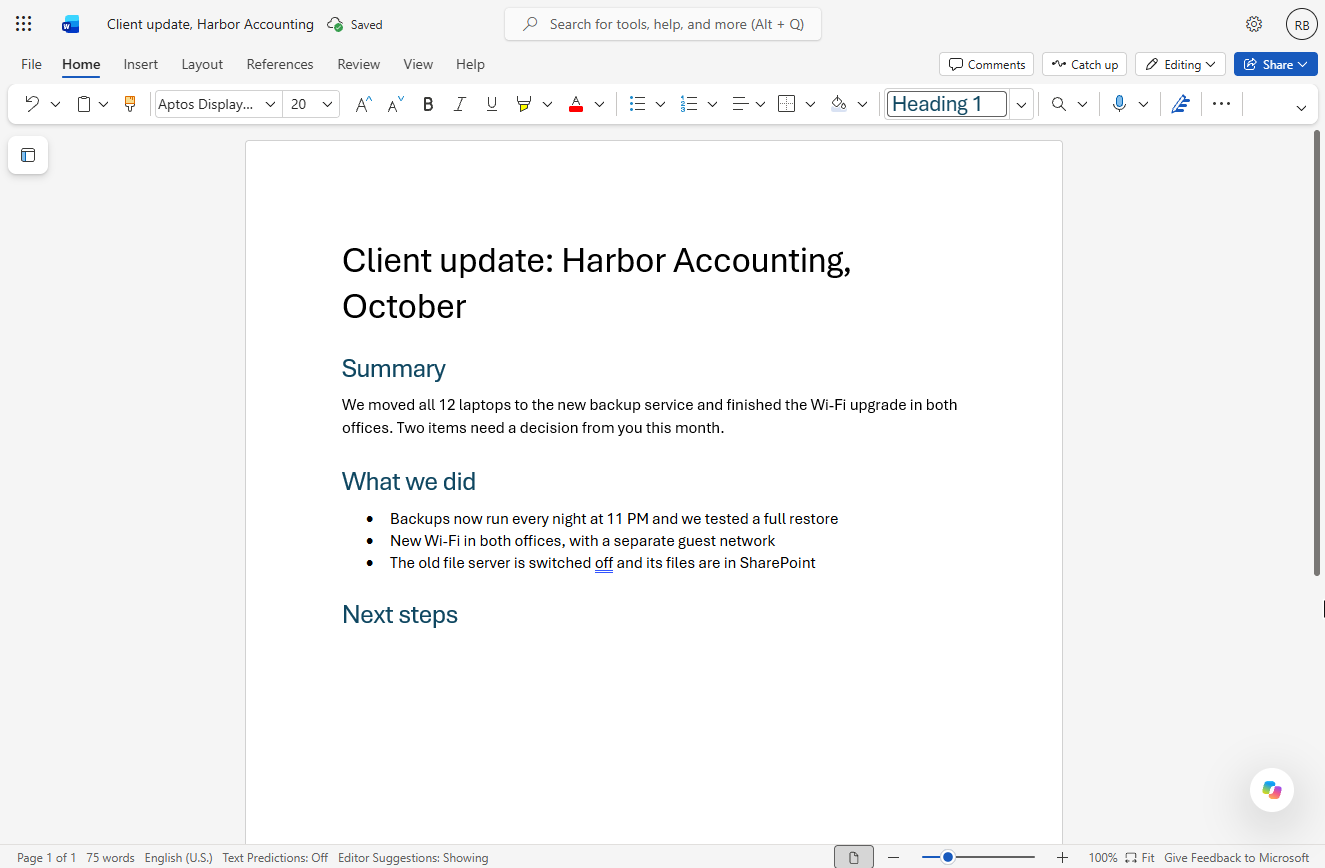Screen dimensions: 1325x868
Task: Toggle Text Predictions: Off setting
Action: coord(275,858)
